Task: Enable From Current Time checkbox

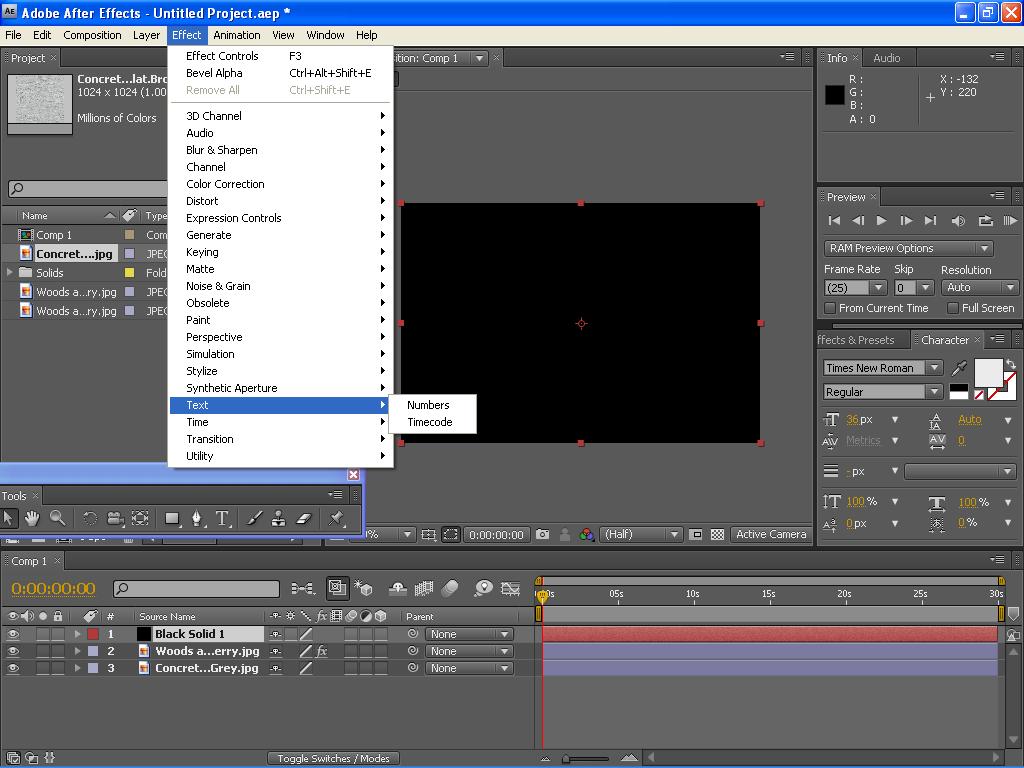Action: 830,308
